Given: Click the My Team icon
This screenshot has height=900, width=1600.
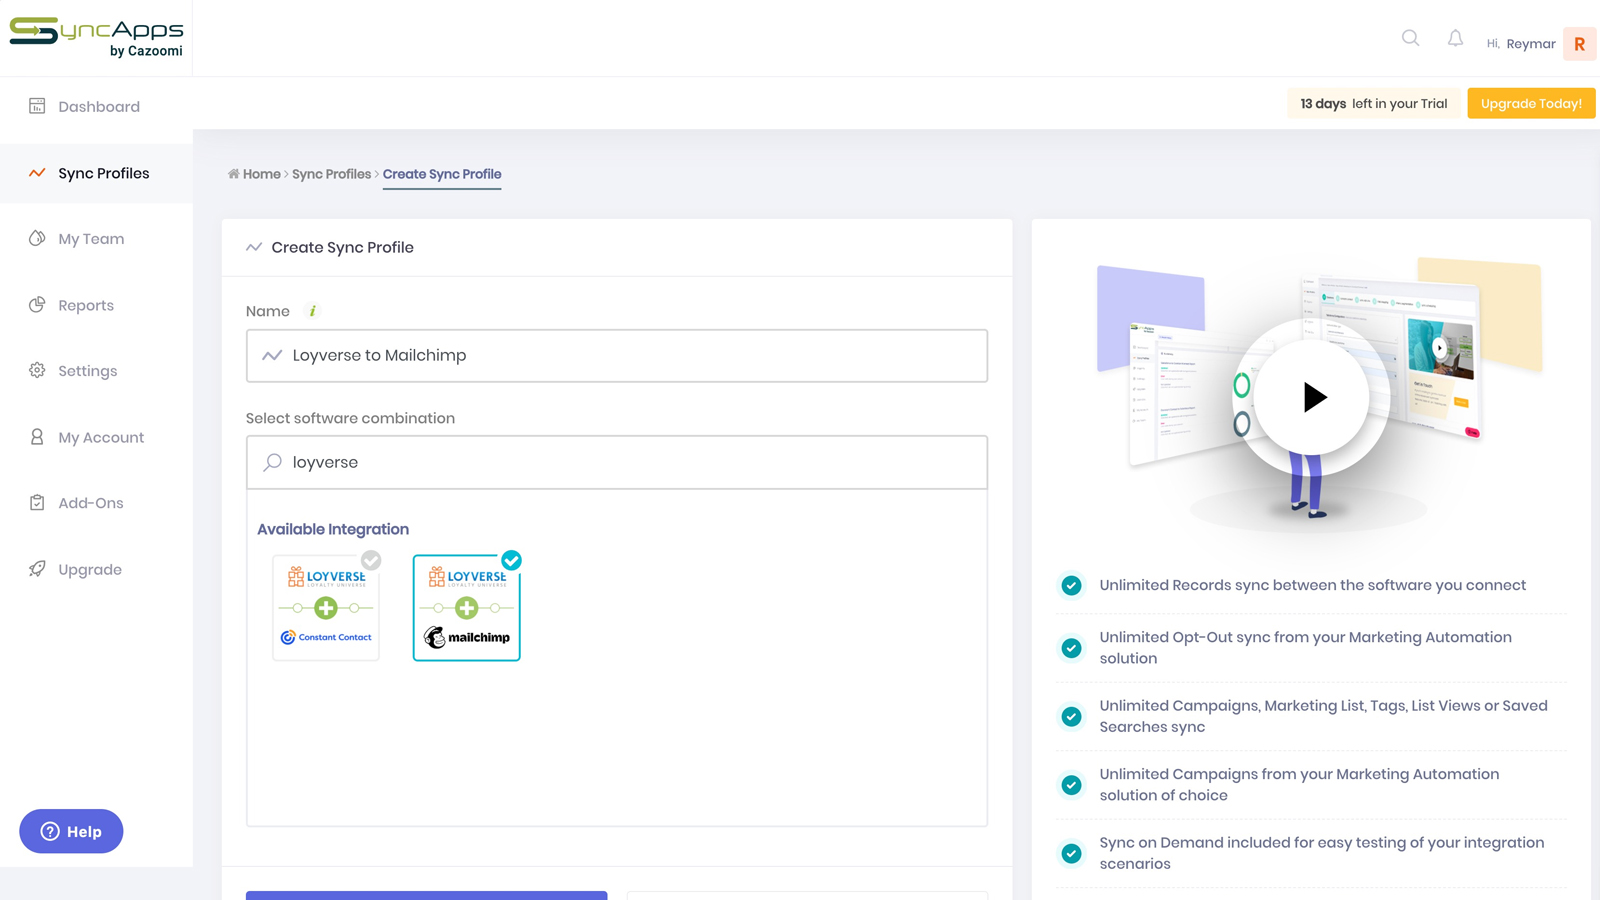Looking at the screenshot, I should point(36,238).
